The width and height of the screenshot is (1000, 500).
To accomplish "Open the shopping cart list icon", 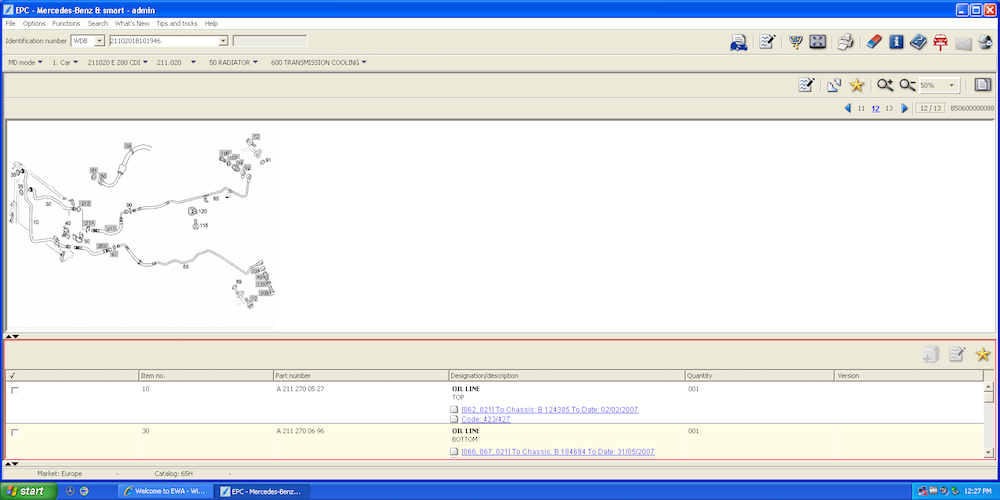I will point(795,42).
